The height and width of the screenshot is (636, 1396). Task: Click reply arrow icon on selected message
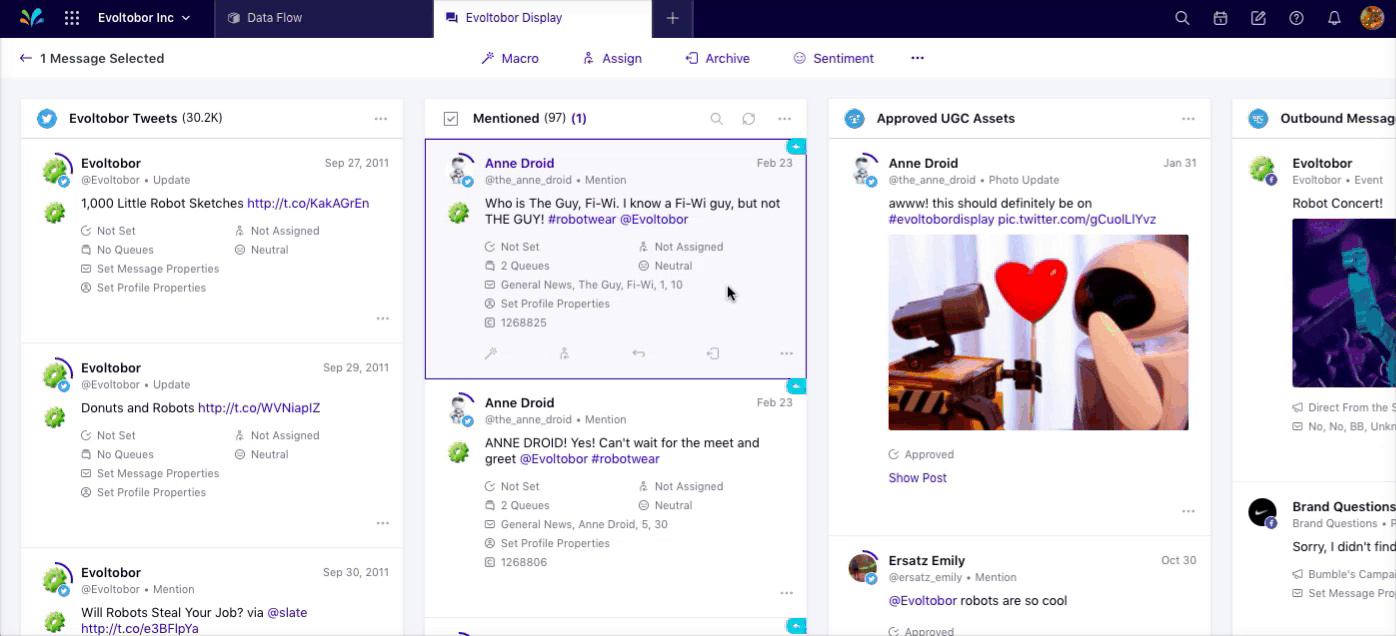[638, 353]
